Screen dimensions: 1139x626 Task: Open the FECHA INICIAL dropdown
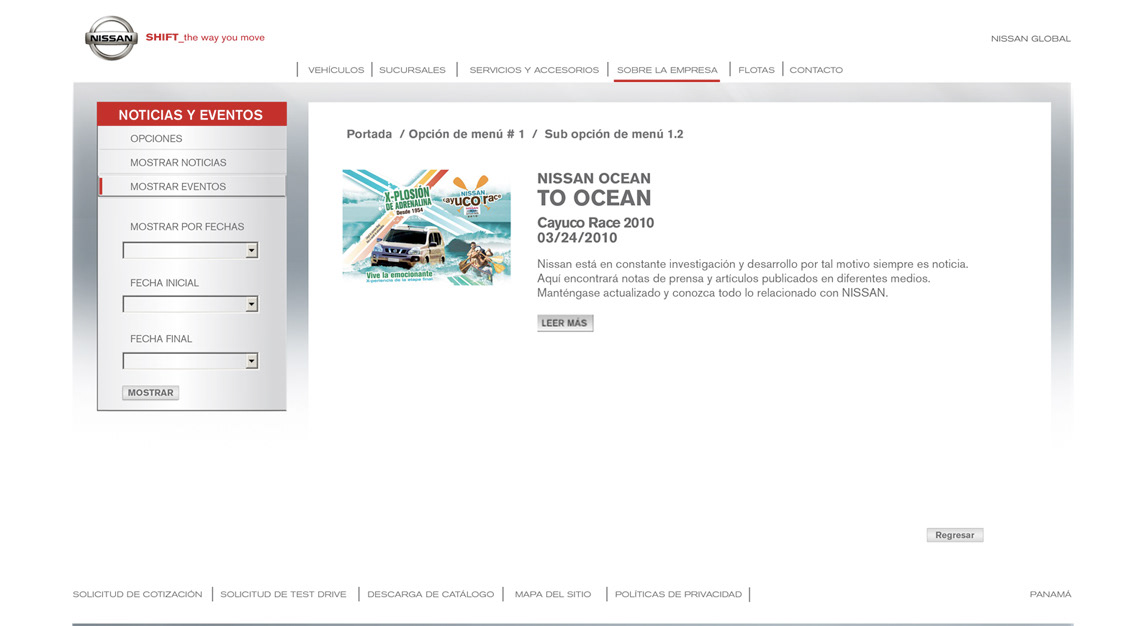coord(190,304)
